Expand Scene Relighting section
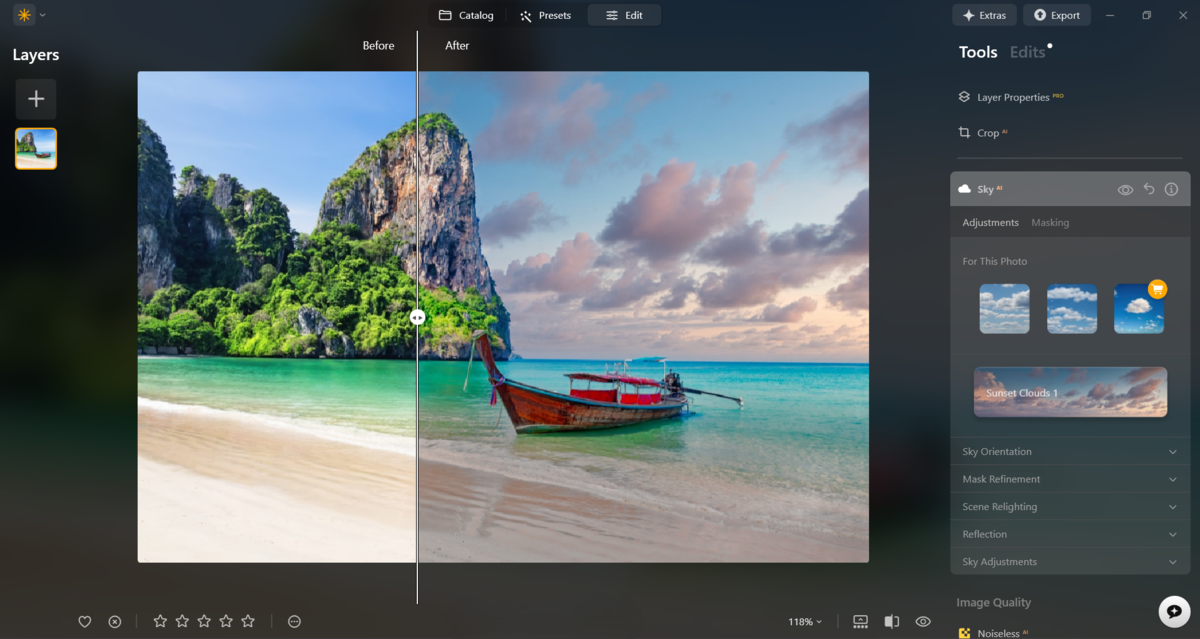Screen dimensions: 1200x639 click(x=1070, y=507)
